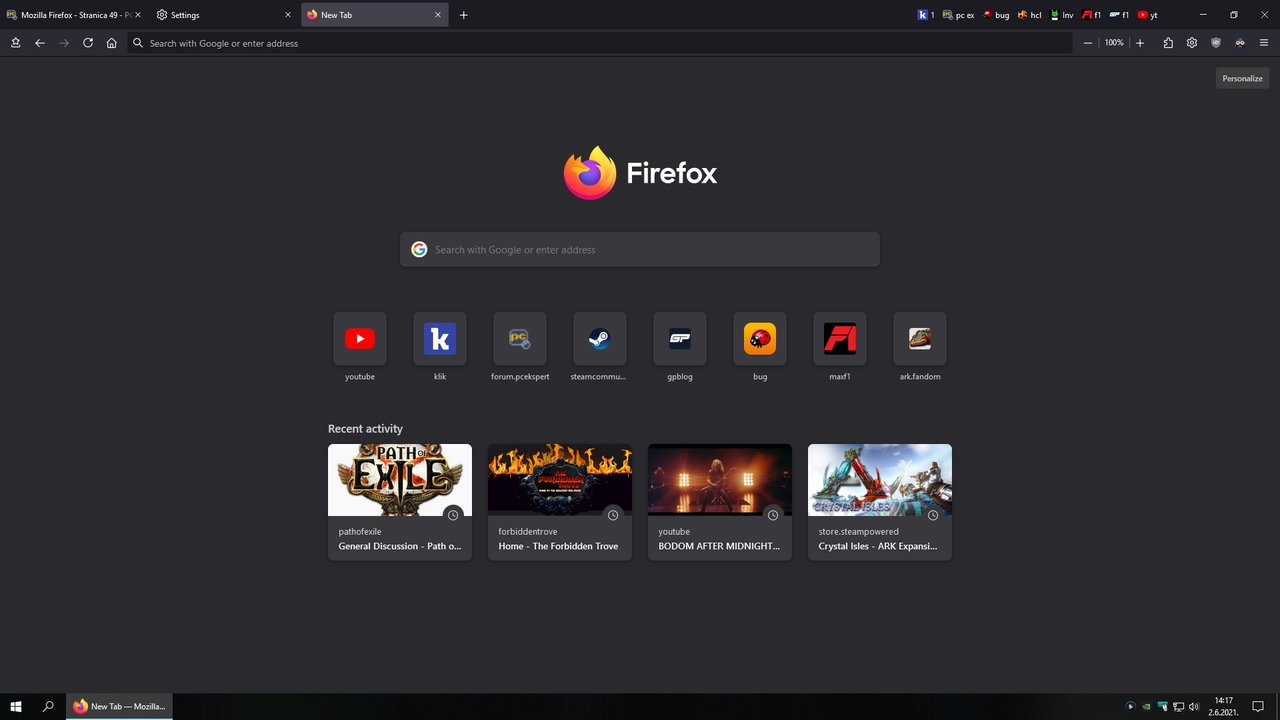Open the Path of Exile General Discussion card
Image resolution: width=1280 pixels, height=720 pixels.
pos(400,502)
